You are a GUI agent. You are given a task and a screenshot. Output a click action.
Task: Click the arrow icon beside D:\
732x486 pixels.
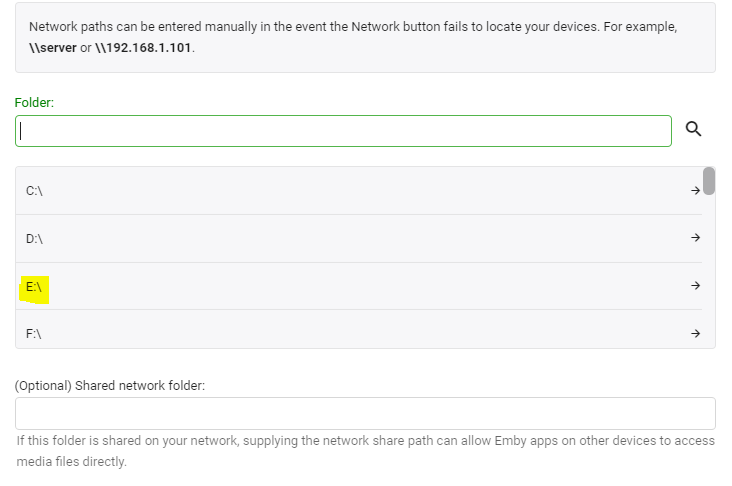tap(696, 238)
